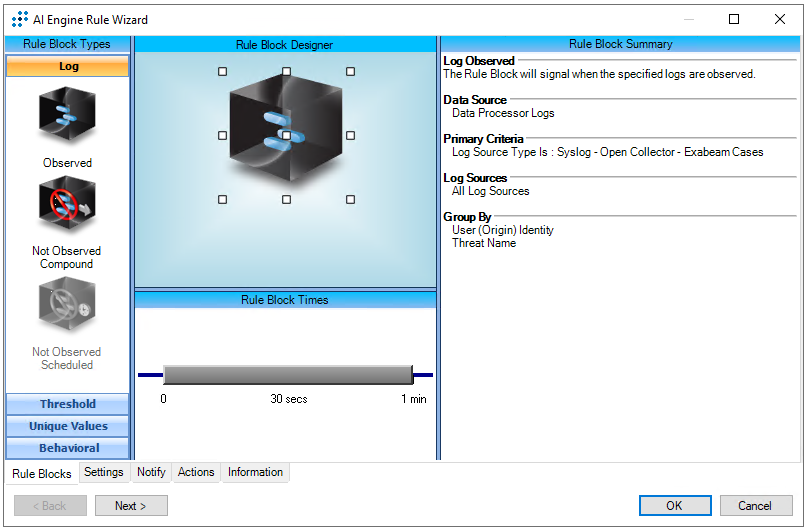Expand the Behavioral rule block category
The width and height of the screenshot is (807, 528).
(68, 448)
